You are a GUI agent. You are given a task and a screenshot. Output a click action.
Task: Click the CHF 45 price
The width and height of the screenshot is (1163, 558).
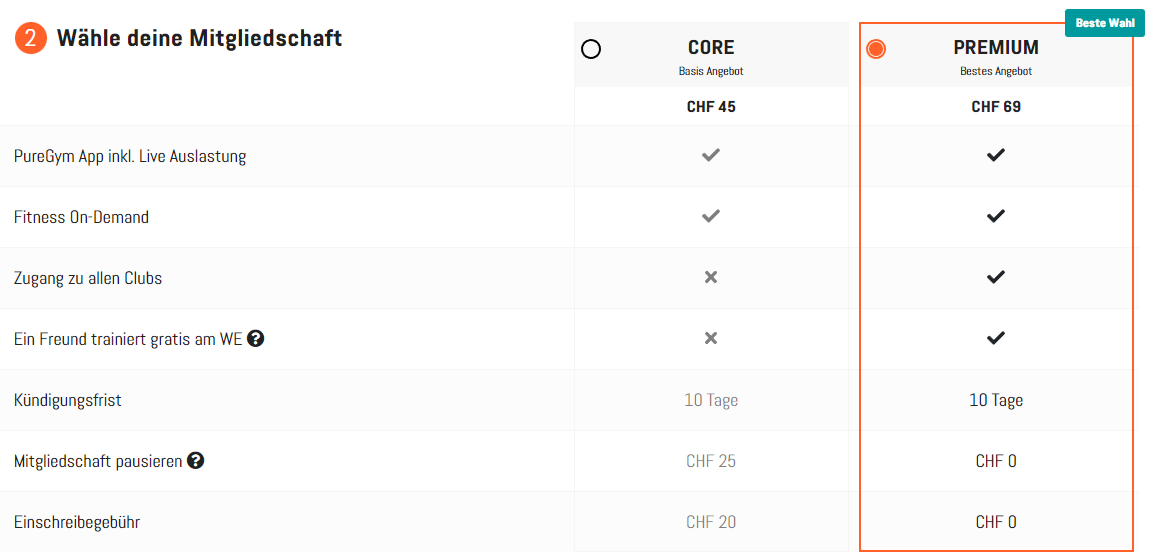coord(711,107)
